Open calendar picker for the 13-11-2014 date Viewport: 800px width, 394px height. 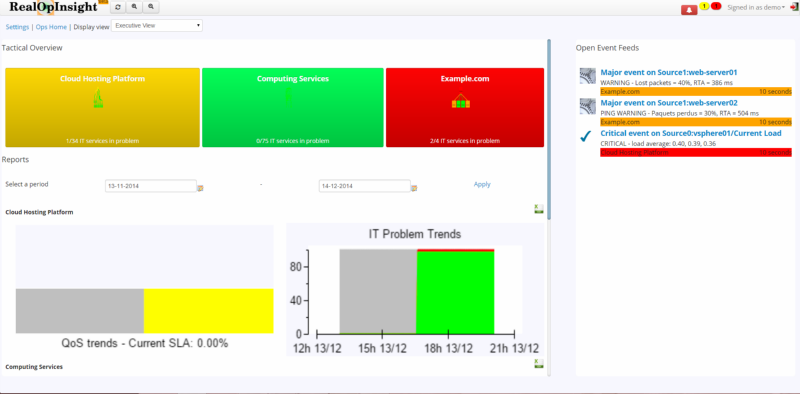coord(201,188)
